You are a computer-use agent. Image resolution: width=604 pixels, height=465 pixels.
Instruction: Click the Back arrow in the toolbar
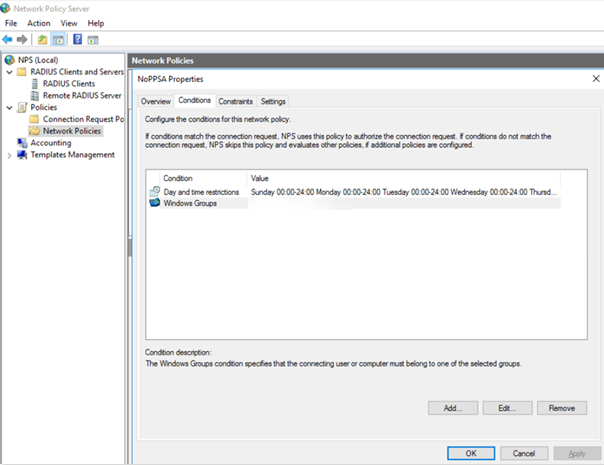9,39
